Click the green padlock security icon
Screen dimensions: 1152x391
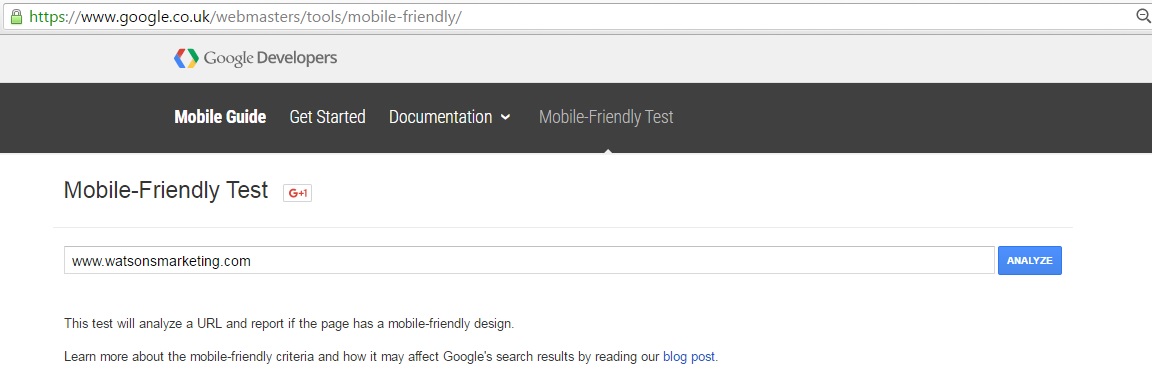pos(16,16)
